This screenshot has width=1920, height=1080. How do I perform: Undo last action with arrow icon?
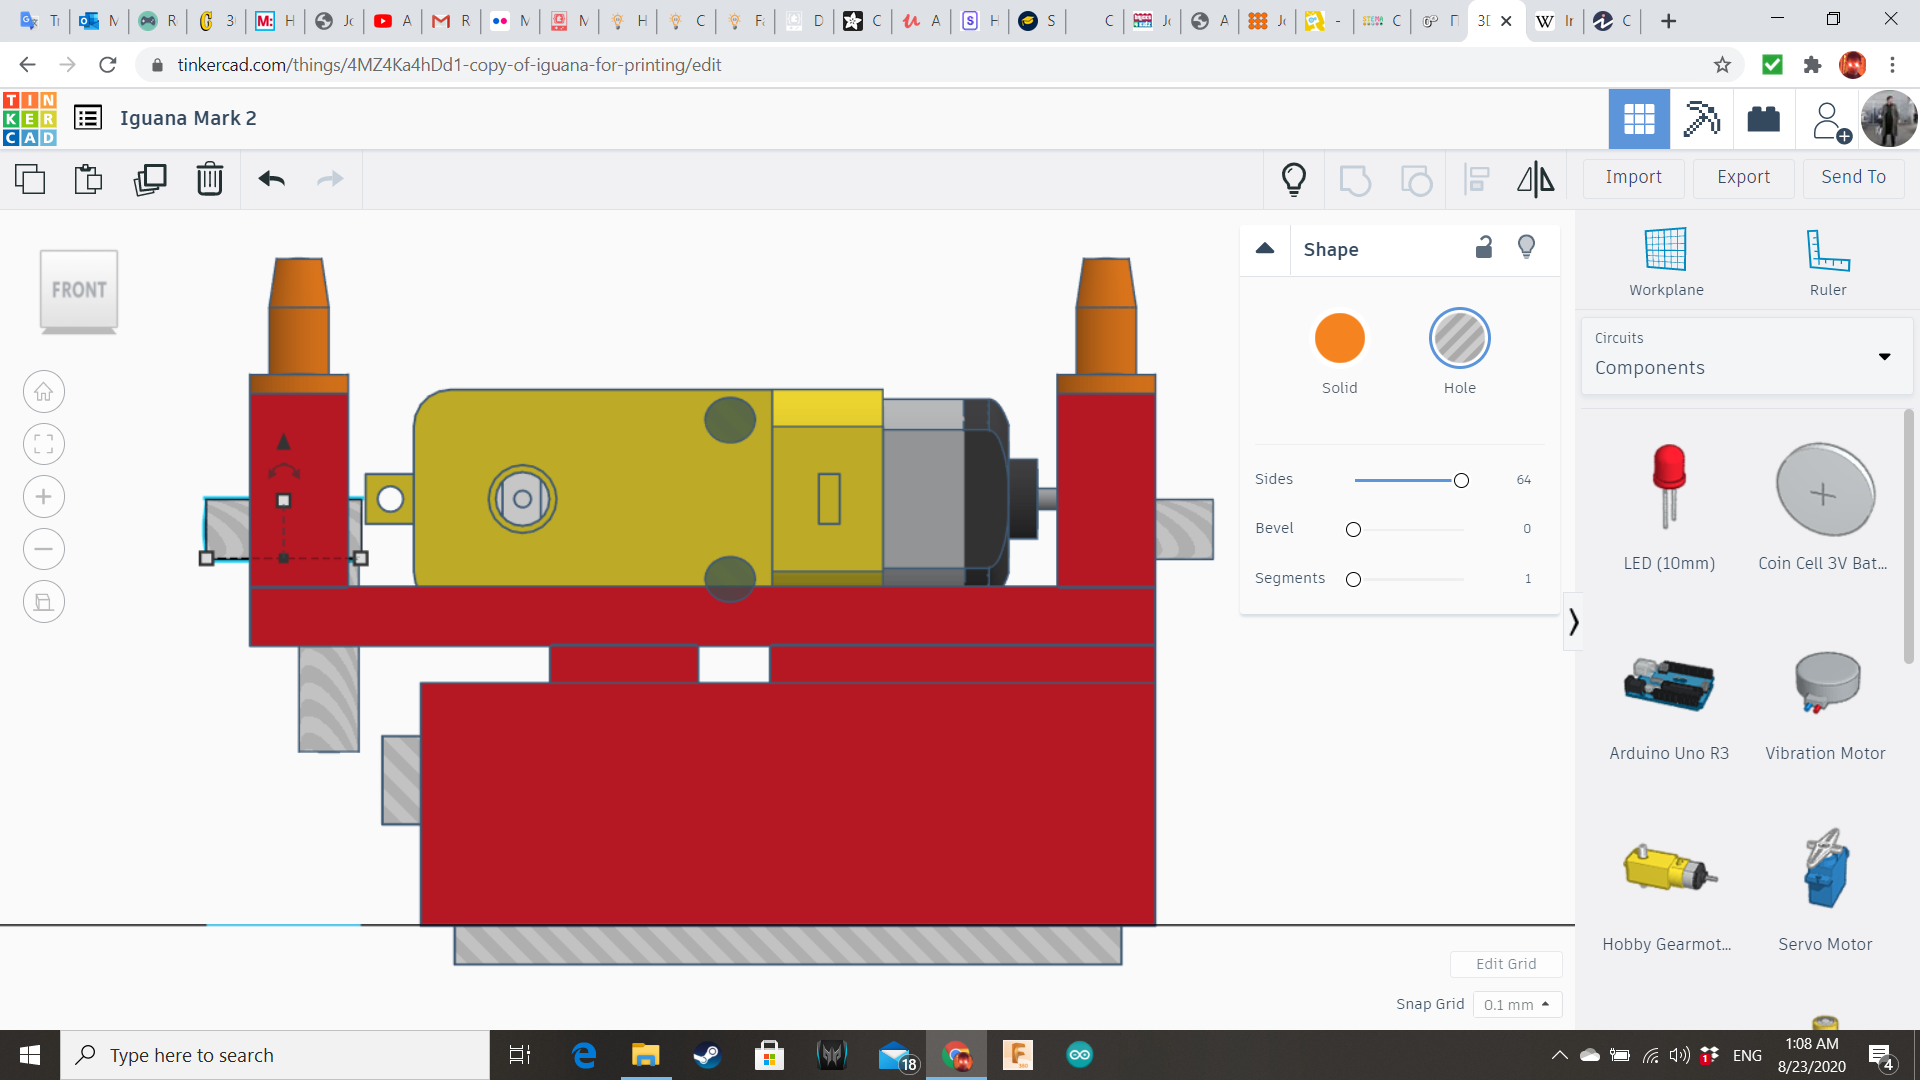[271, 179]
